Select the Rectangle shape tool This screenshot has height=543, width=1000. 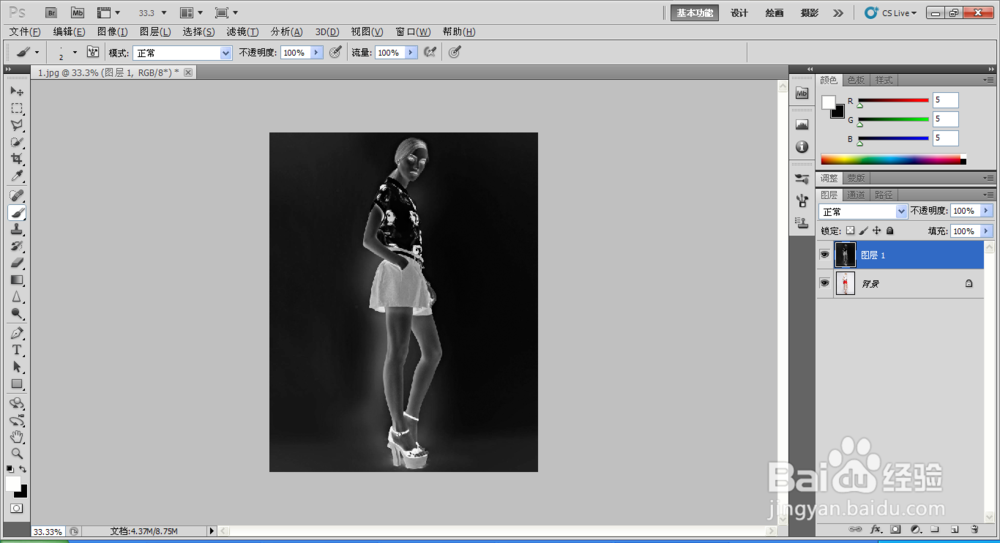(x=17, y=384)
